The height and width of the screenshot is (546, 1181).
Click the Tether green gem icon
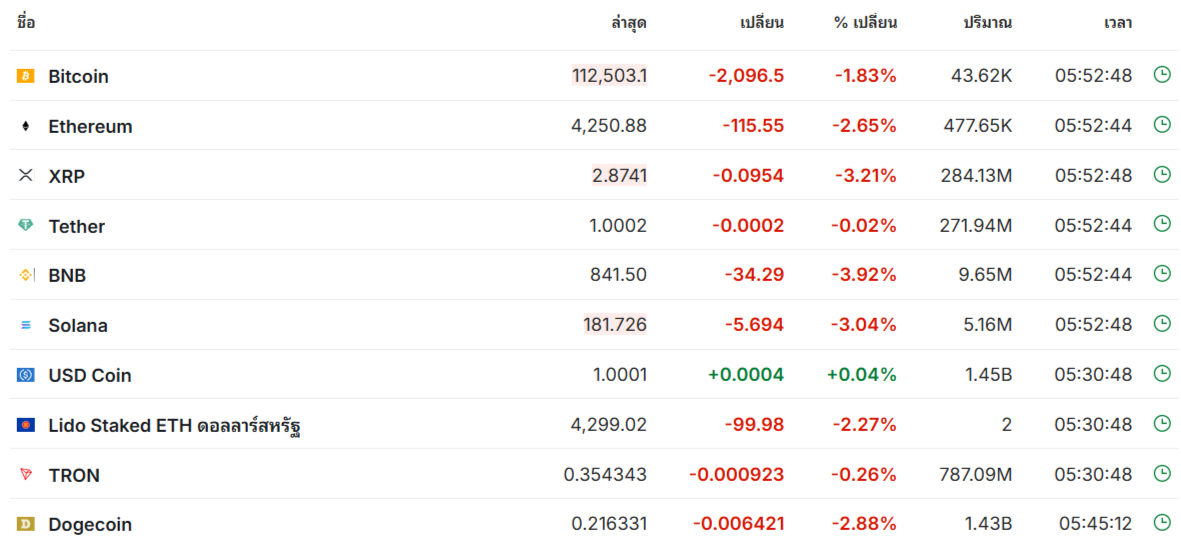click(26, 225)
